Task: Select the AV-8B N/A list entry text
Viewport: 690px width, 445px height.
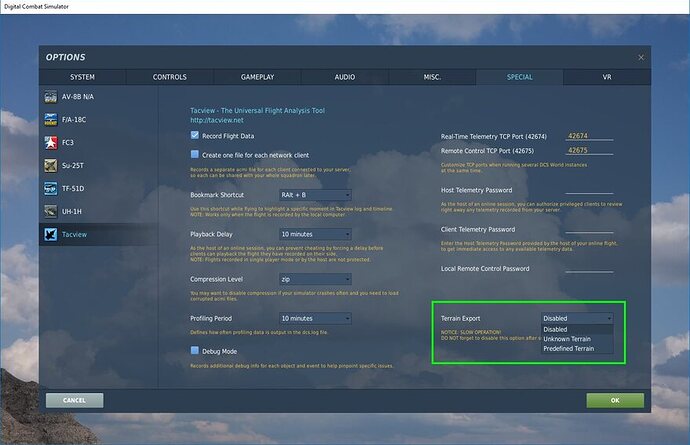Action: tap(78, 97)
